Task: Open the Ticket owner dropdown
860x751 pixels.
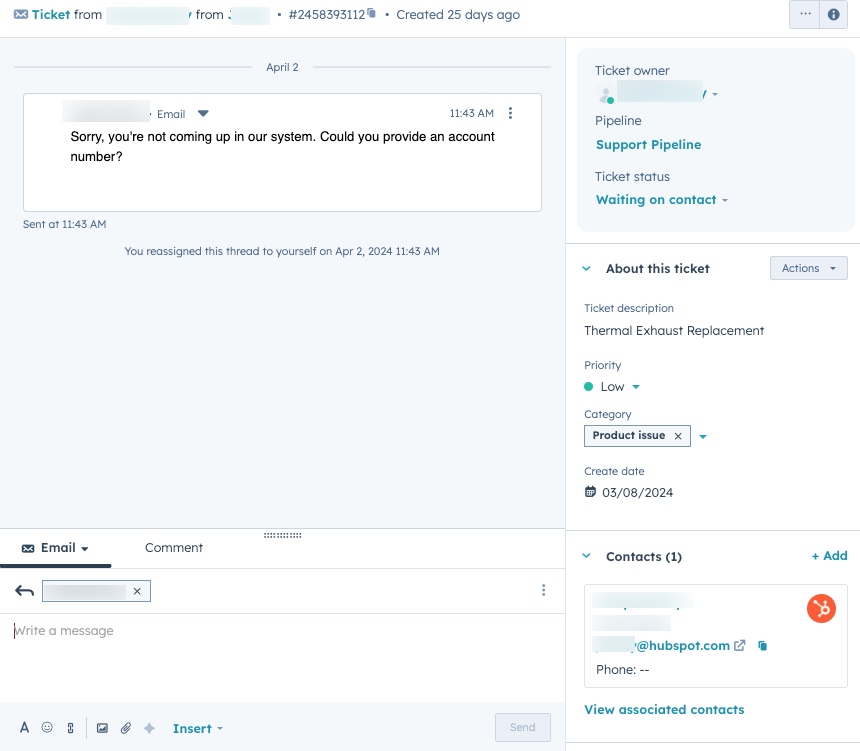Action: 715,94
